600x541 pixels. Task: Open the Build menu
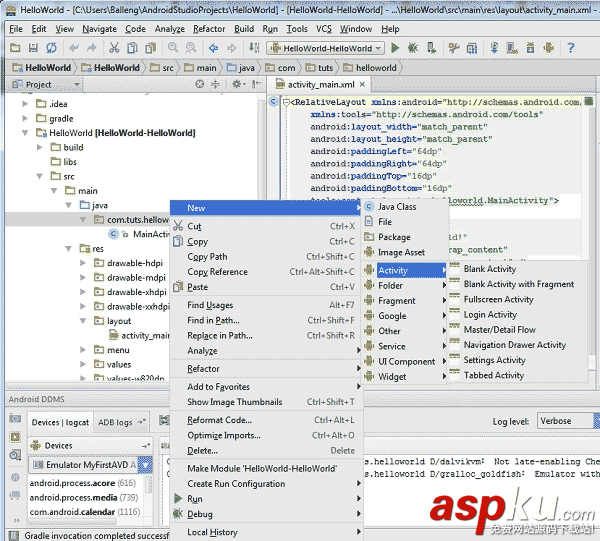(244, 29)
